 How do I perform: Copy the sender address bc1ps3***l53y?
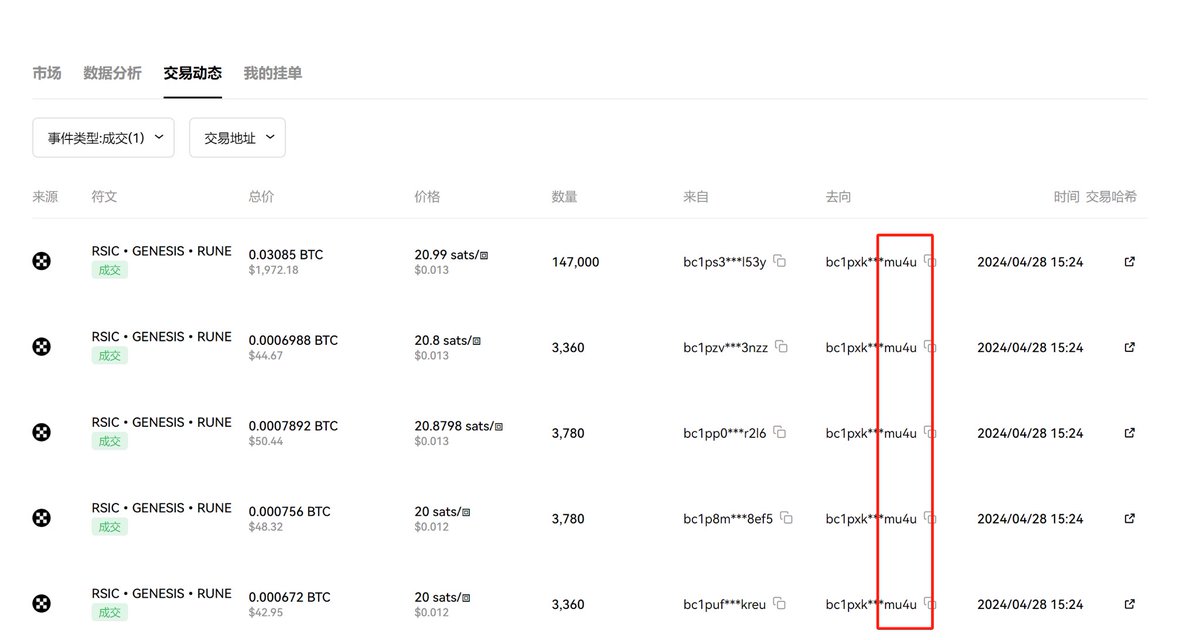pyautogui.click(x=780, y=261)
